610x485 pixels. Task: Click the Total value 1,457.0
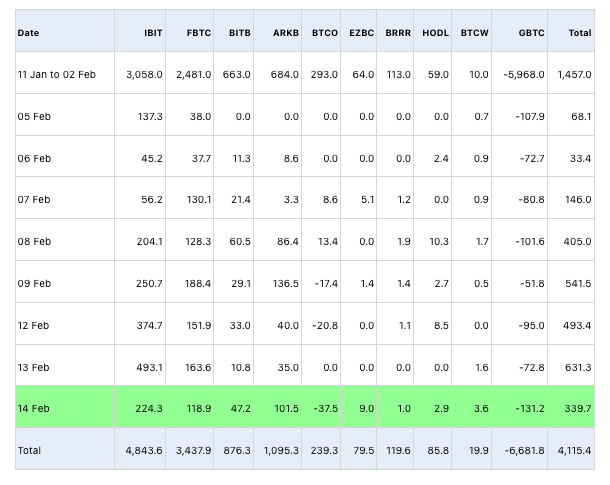[574, 74]
